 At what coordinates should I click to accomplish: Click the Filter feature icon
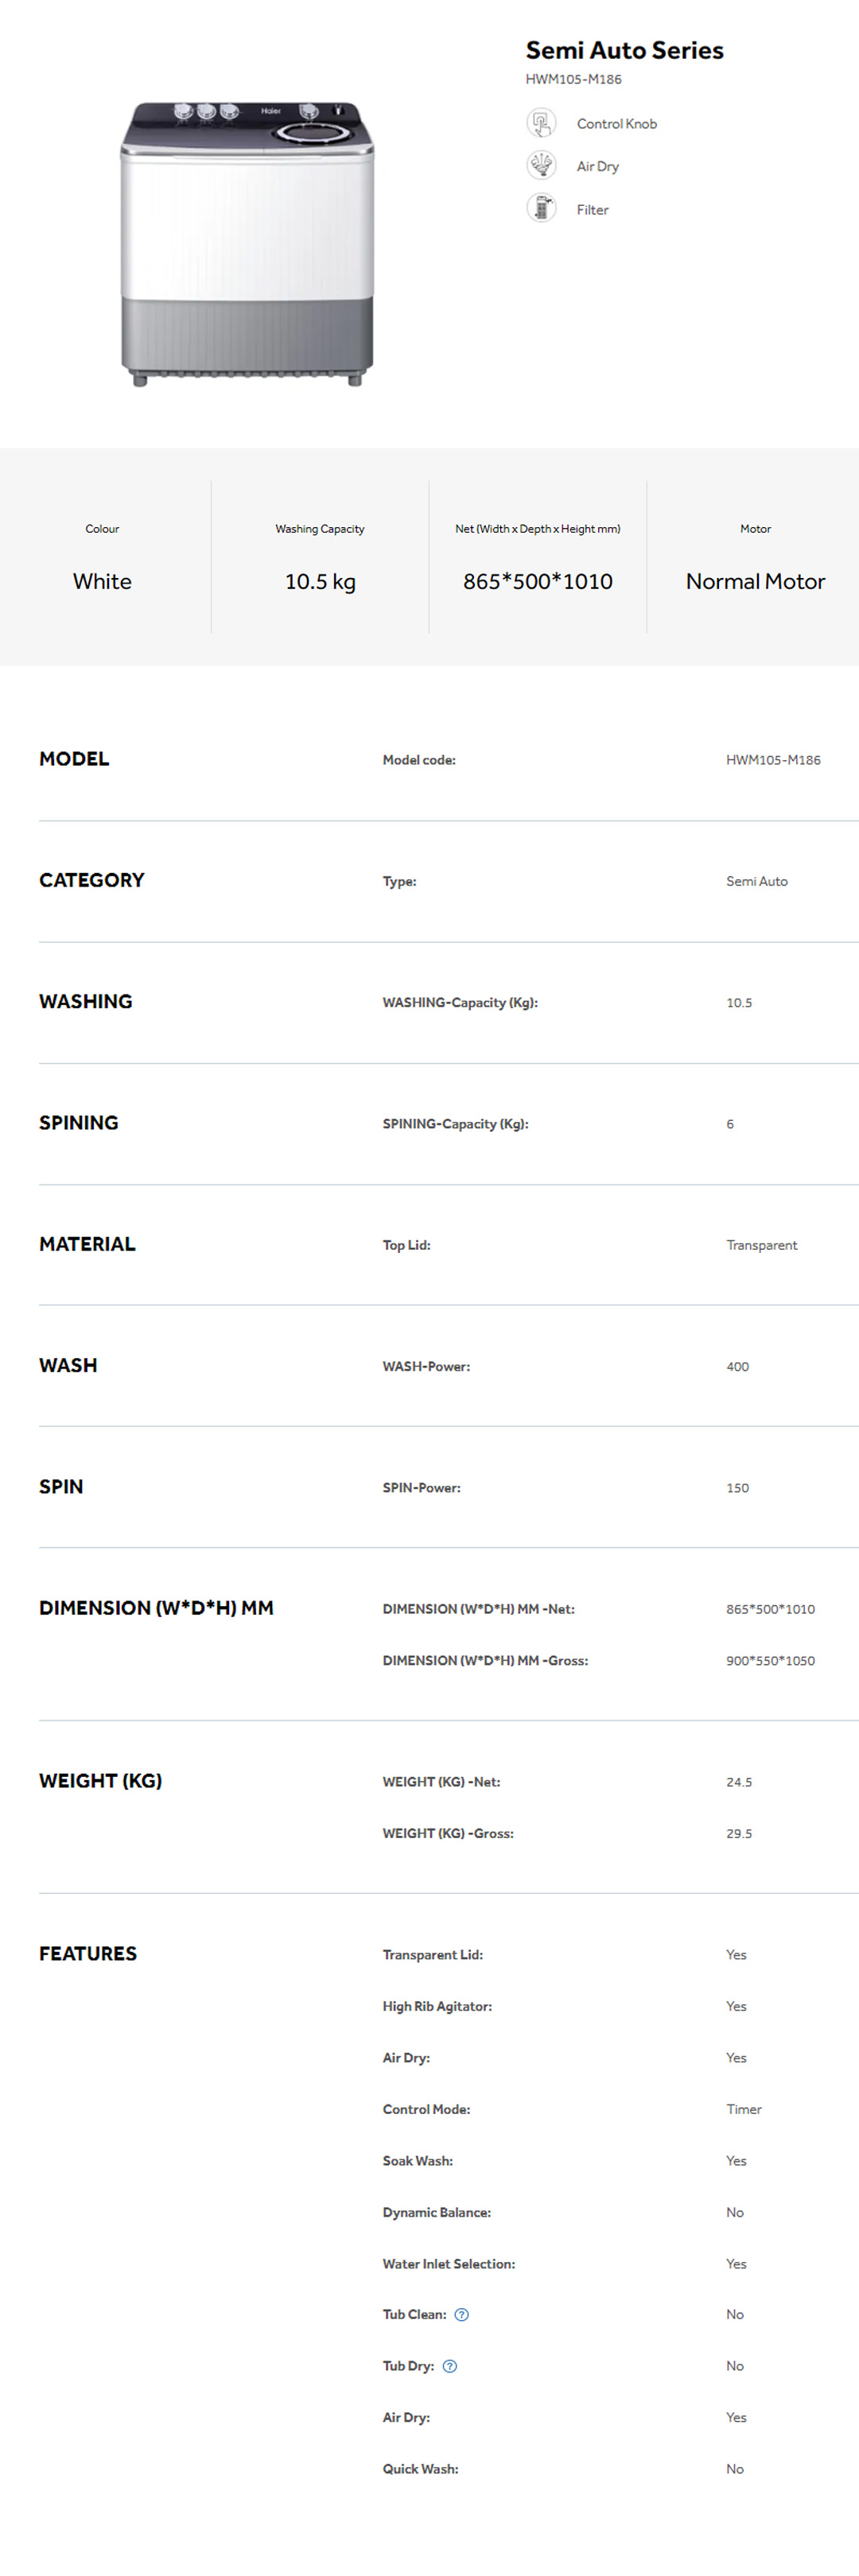coord(541,208)
